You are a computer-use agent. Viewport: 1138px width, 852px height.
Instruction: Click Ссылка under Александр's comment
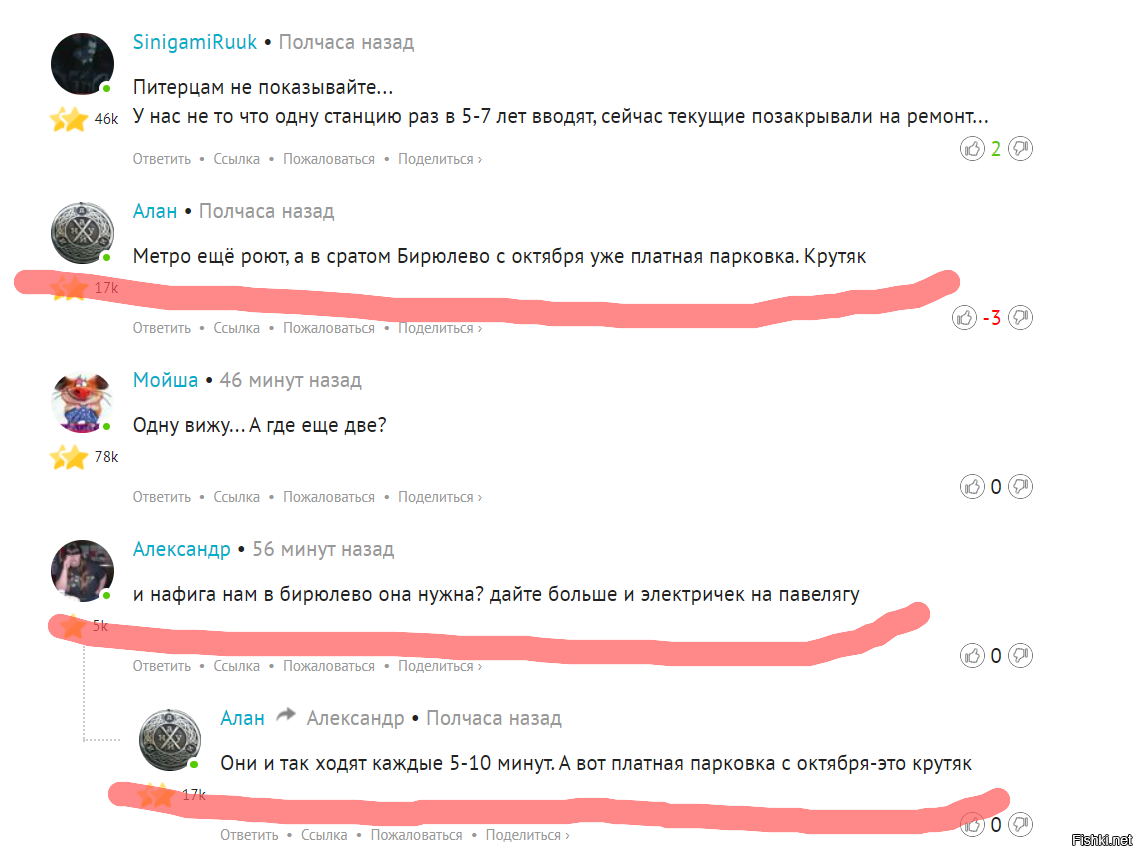coord(237,666)
